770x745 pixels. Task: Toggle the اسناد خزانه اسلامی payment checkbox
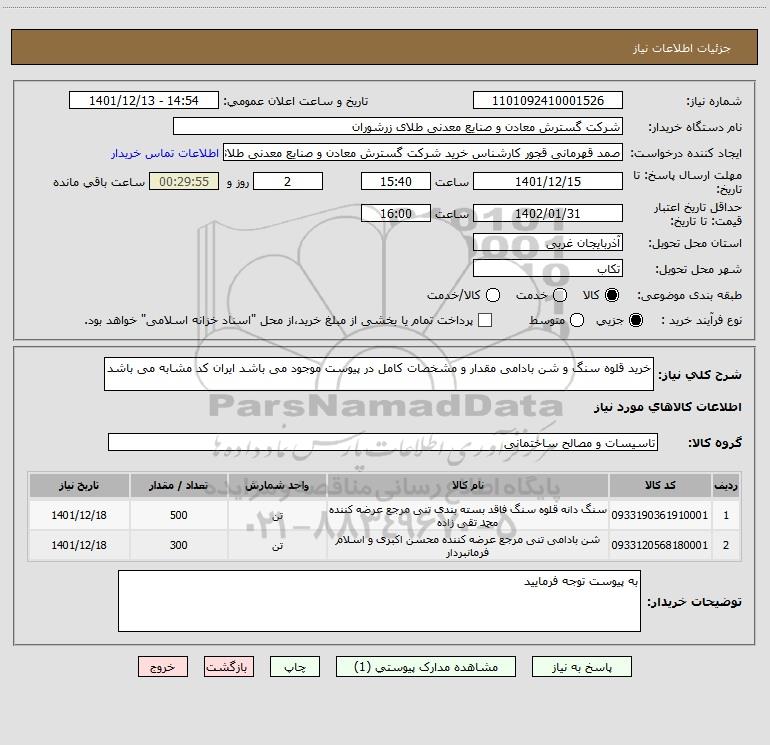coord(485,320)
